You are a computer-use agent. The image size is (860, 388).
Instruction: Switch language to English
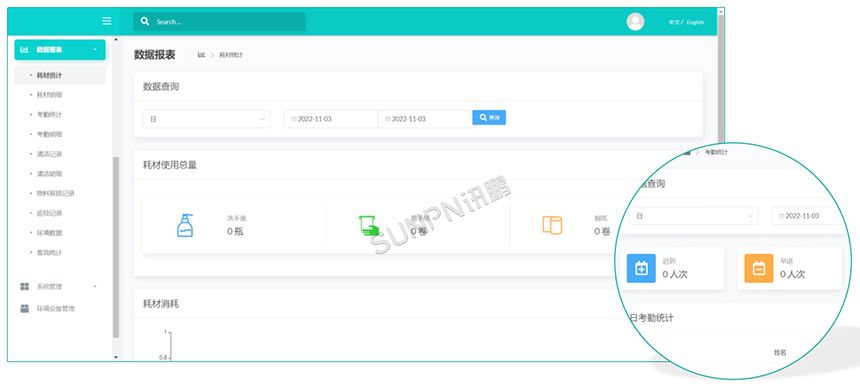[695, 23]
